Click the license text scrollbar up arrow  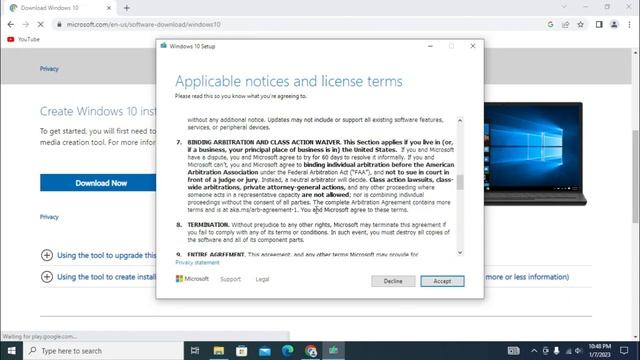[460, 120]
